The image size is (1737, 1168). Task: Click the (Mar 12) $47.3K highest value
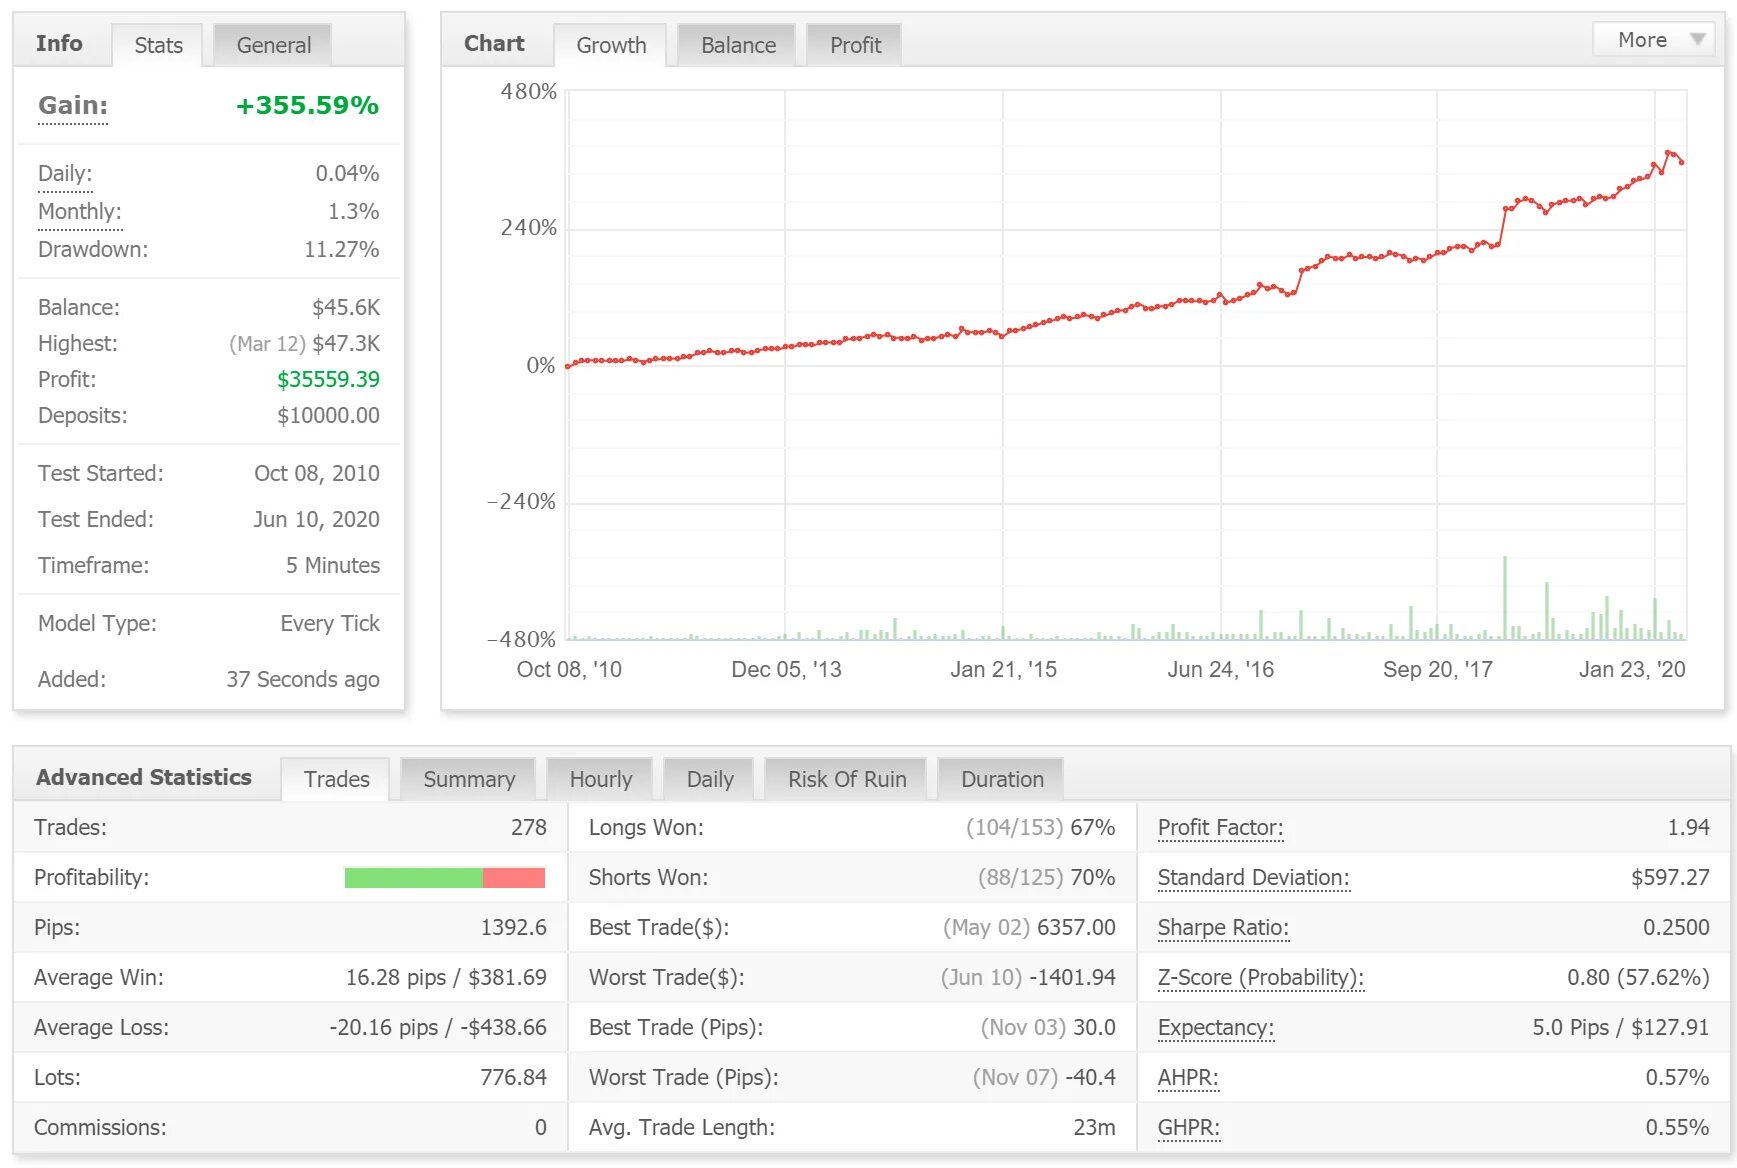(304, 343)
